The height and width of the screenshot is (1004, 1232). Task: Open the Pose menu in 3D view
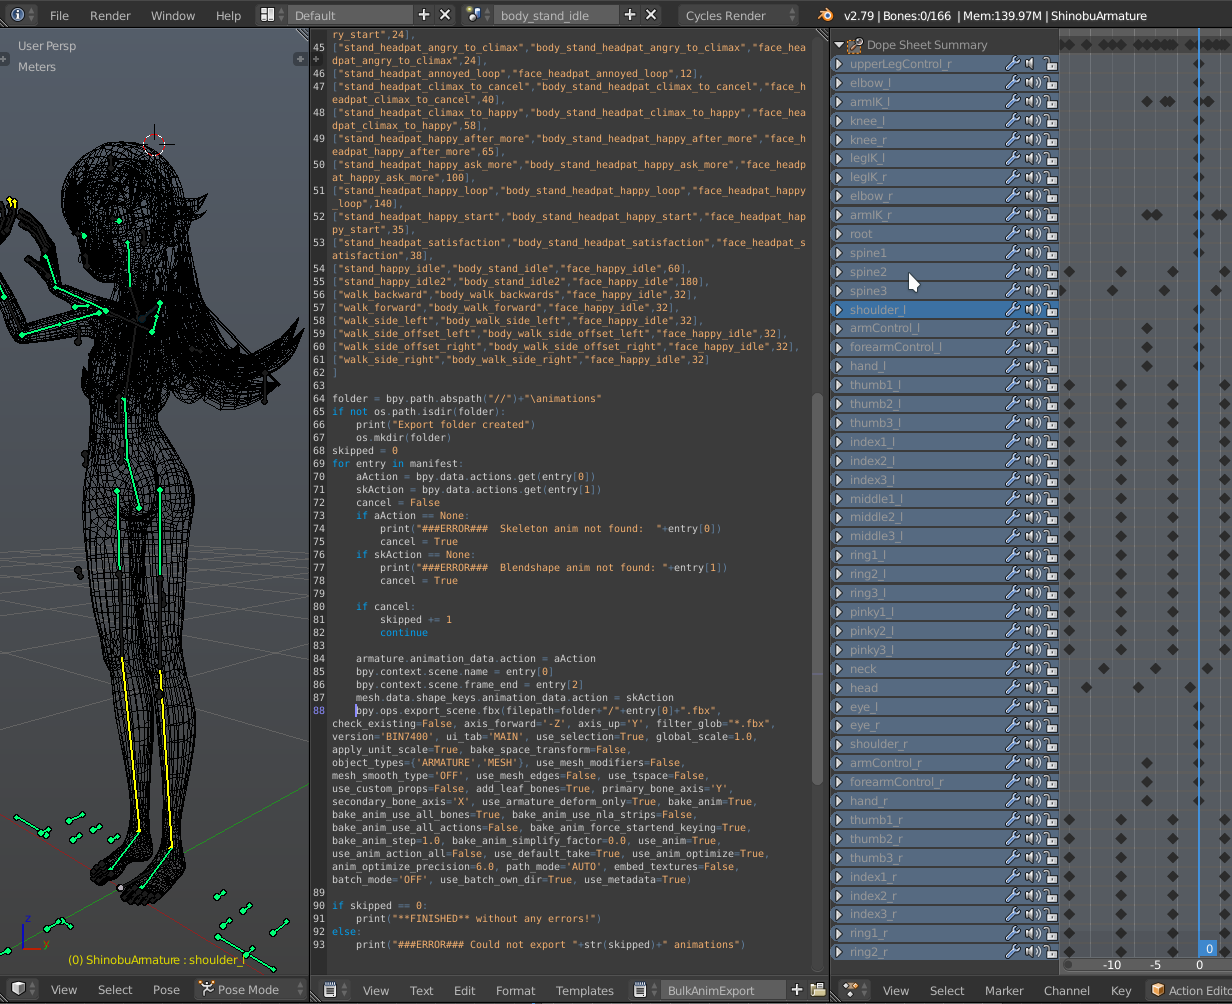point(166,990)
